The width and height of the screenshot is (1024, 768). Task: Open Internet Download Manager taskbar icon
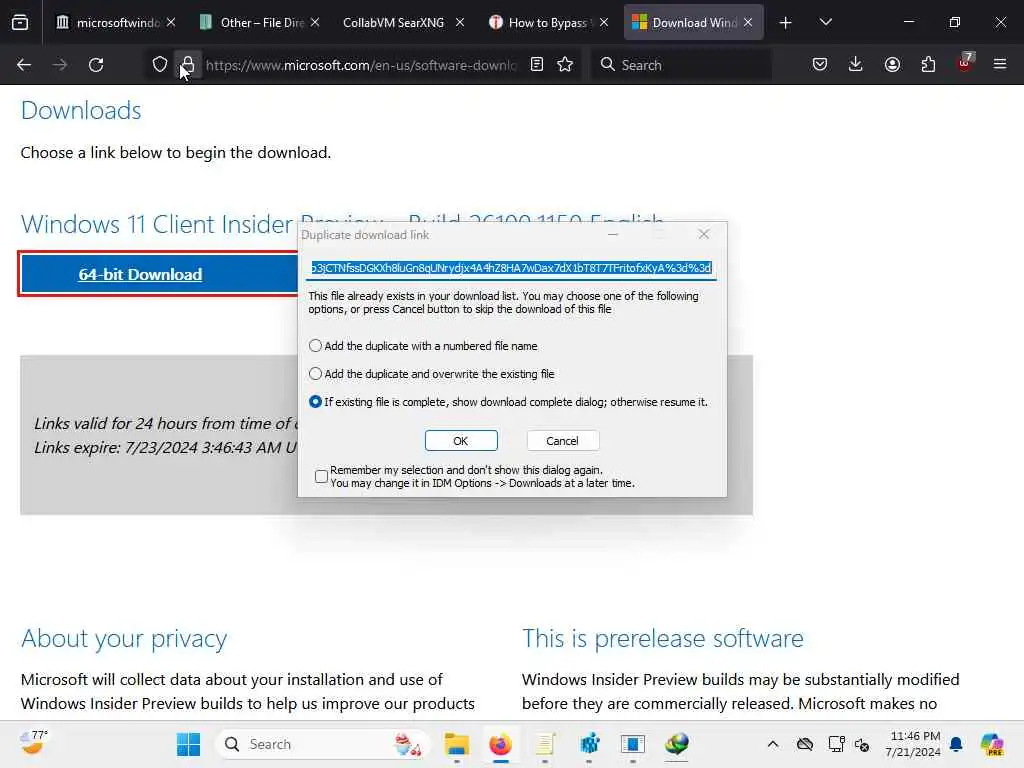(677, 744)
